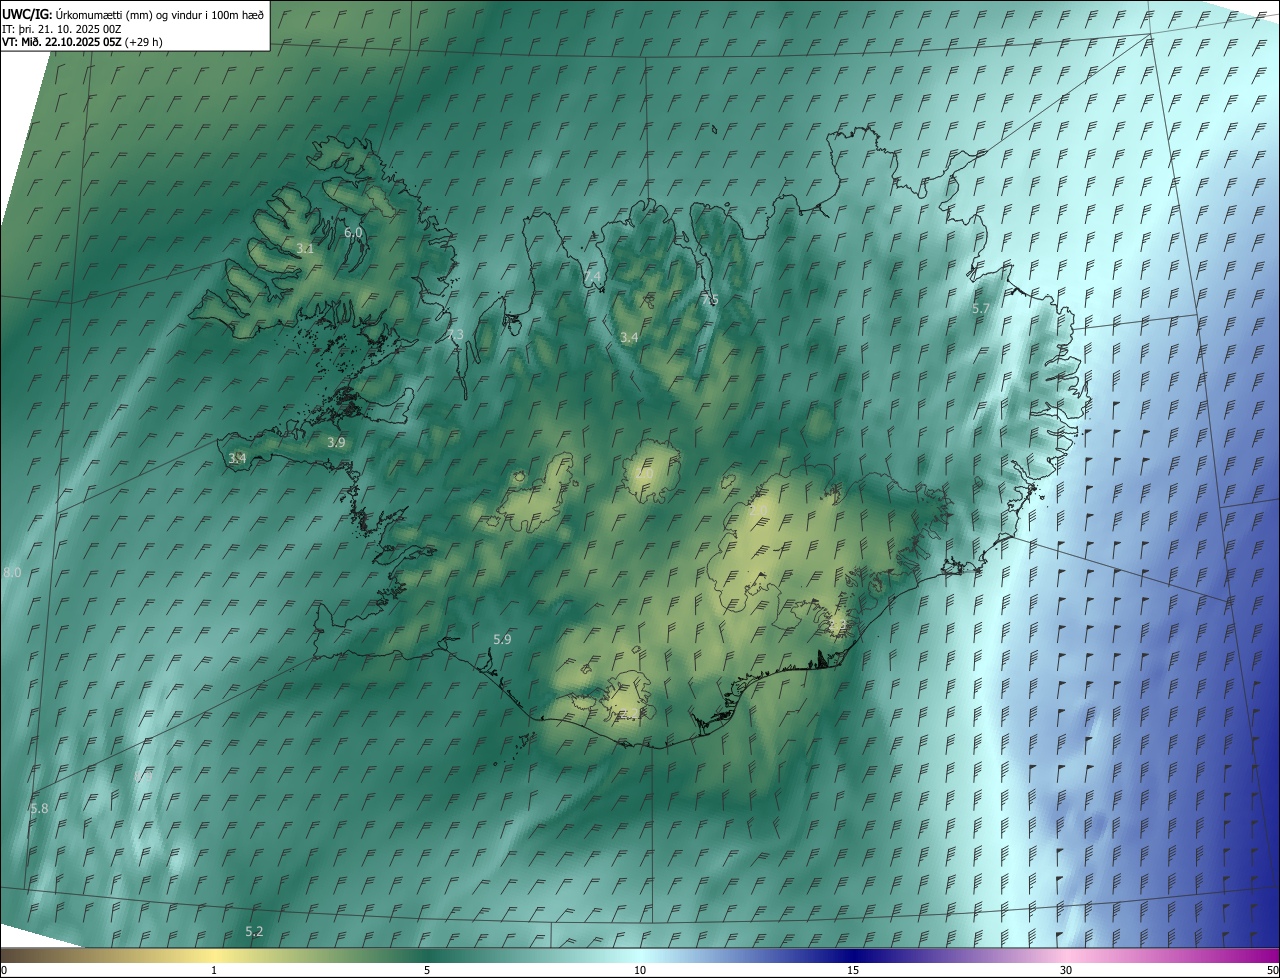Image resolution: width=1280 pixels, height=978 pixels.
Task: Click the pink color scale segment above '30'
Action: (x=1066, y=955)
